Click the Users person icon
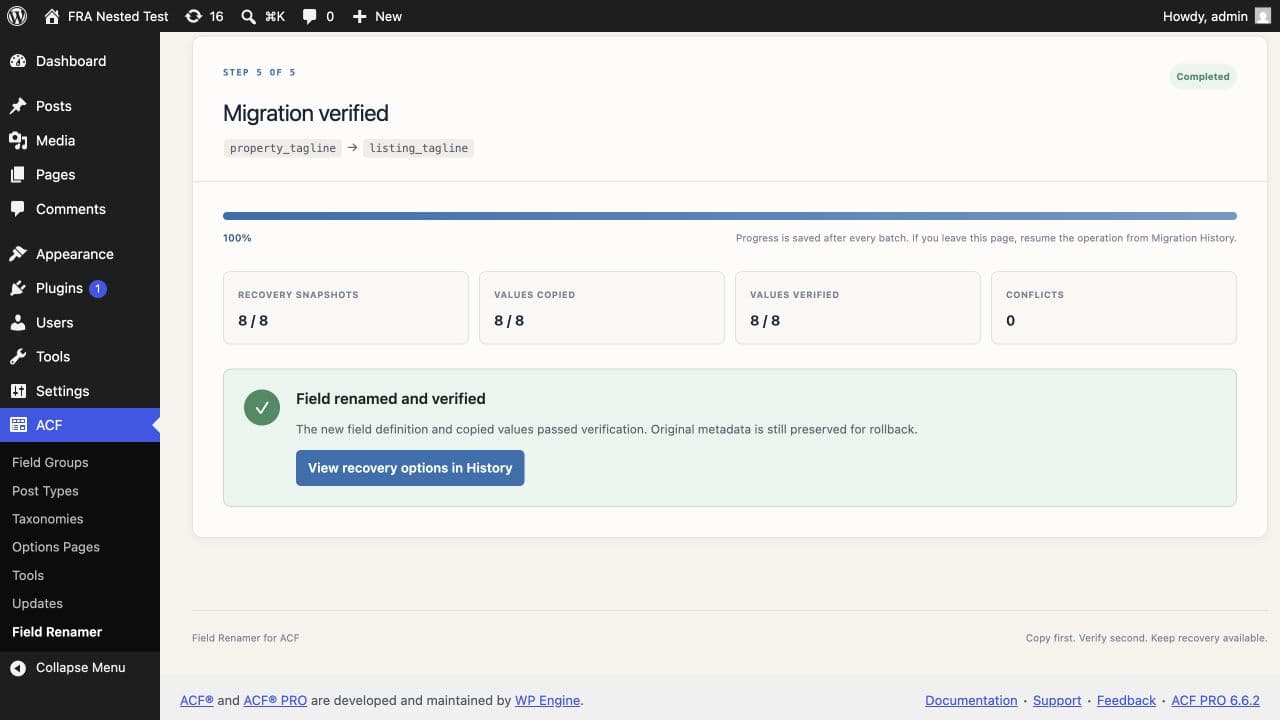The image size is (1280, 720). (18, 322)
